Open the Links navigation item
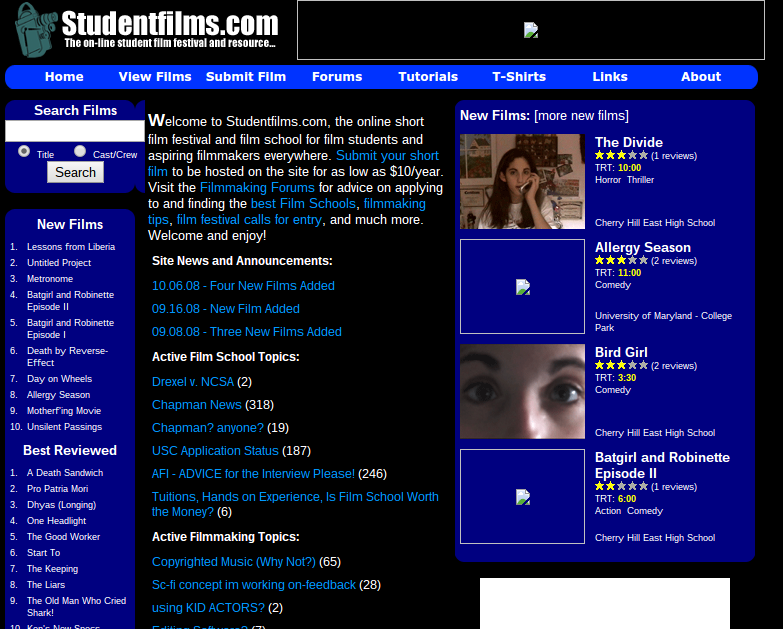The height and width of the screenshot is (629, 783). [x=610, y=77]
